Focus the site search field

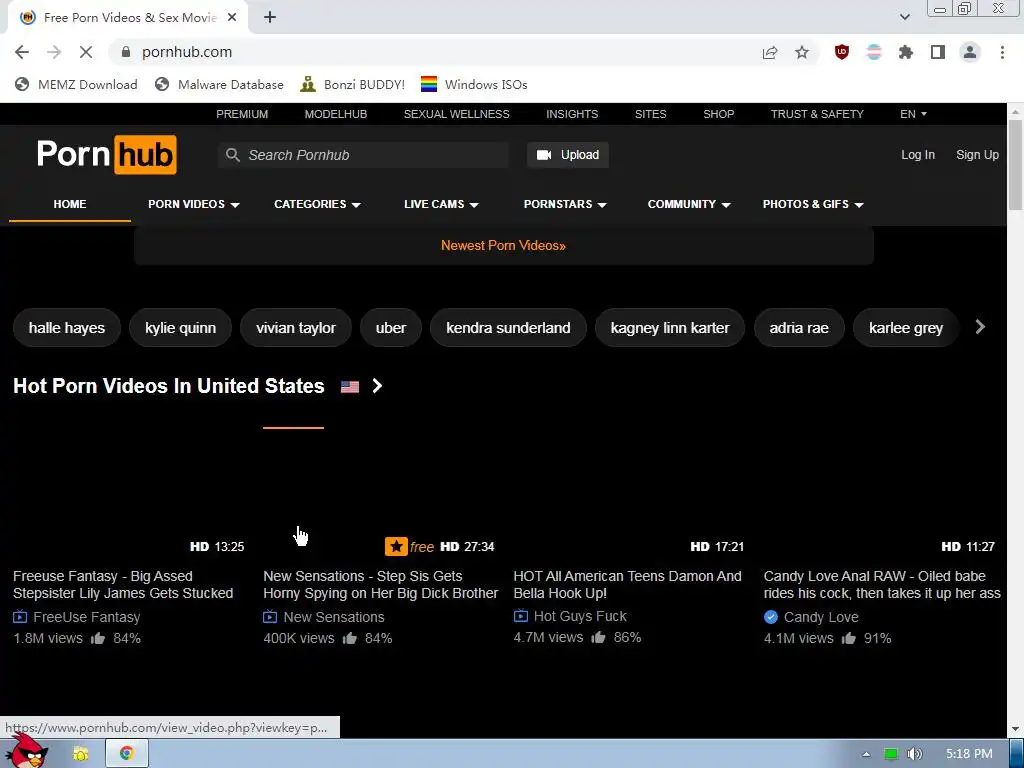(x=363, y=155)
